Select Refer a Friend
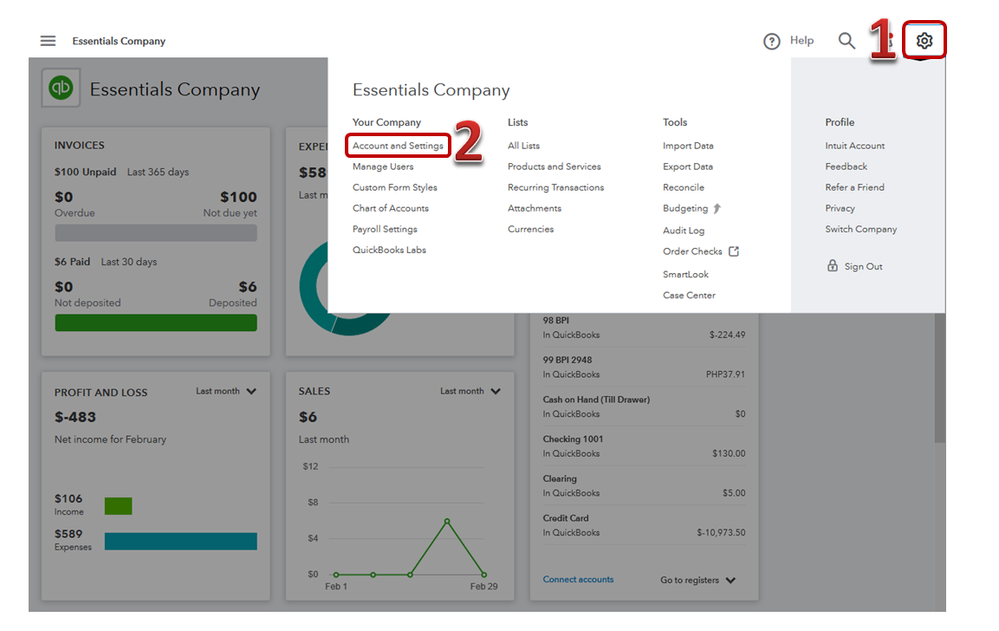Viewport: 999px width, 631px height. tap(855, 187)
